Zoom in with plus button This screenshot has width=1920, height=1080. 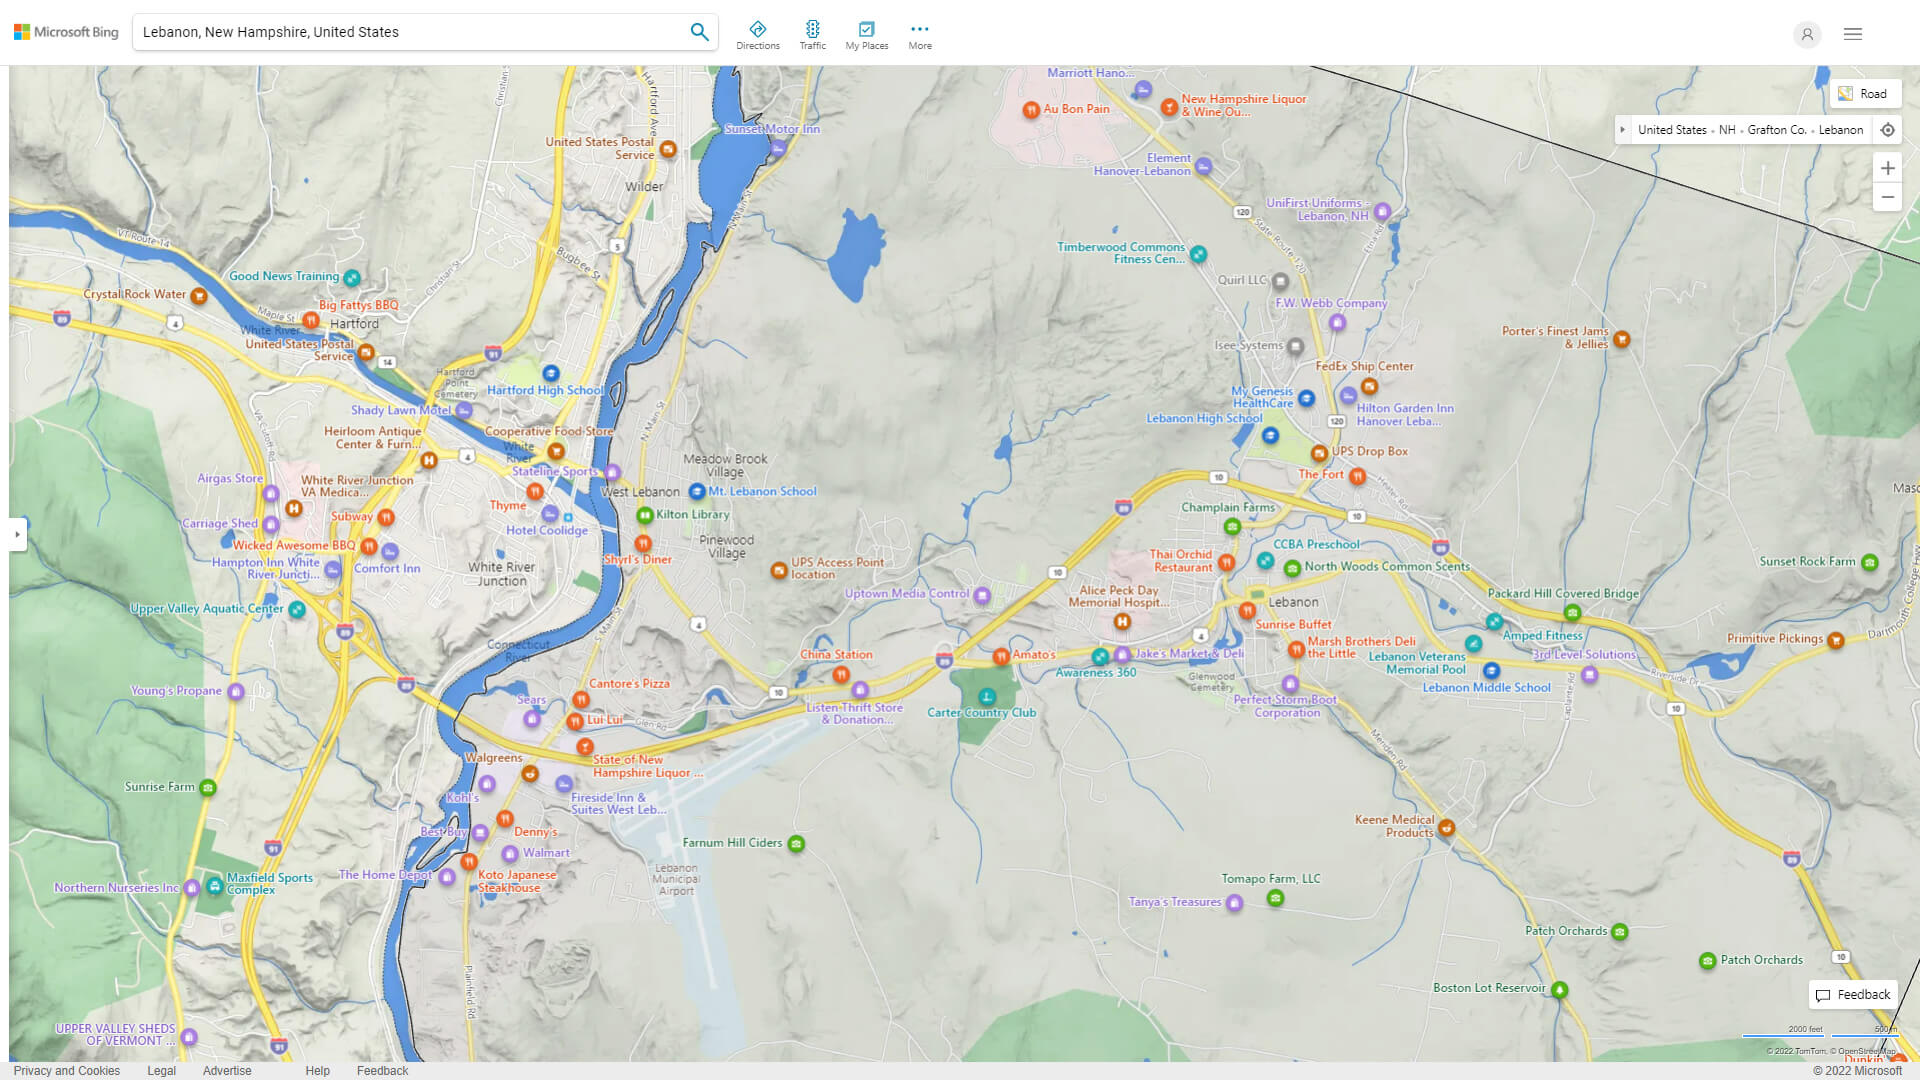coord(1887,168)
